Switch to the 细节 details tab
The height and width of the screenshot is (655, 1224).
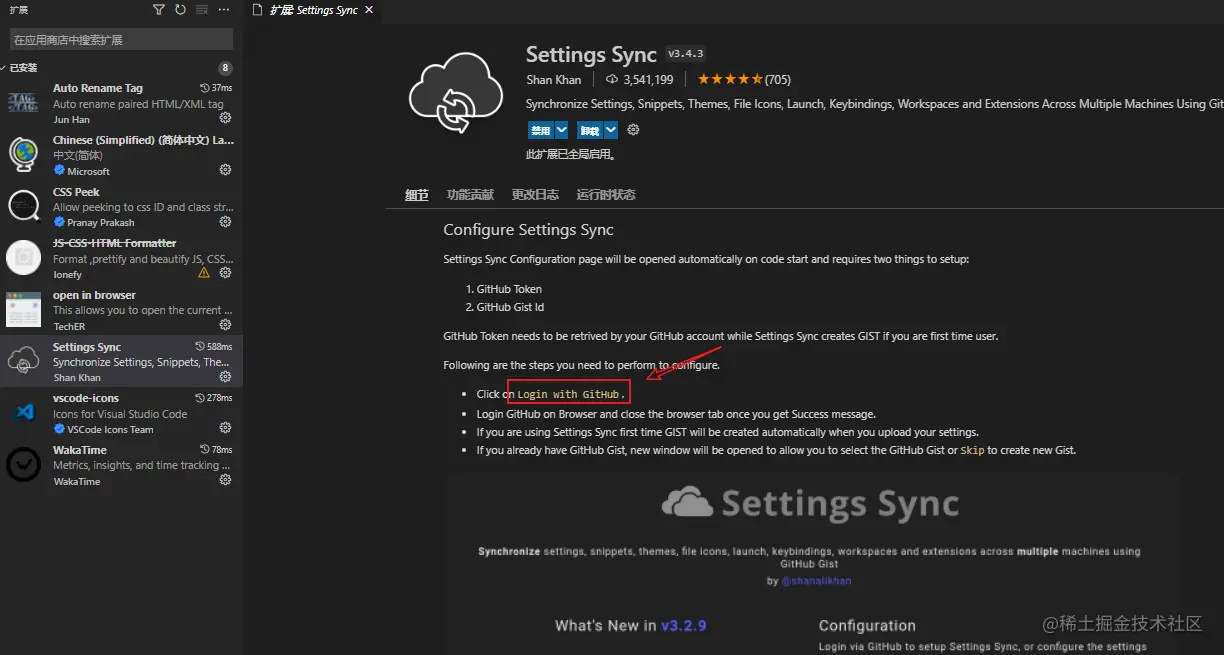pyautogui.click(x=416, y=195)
